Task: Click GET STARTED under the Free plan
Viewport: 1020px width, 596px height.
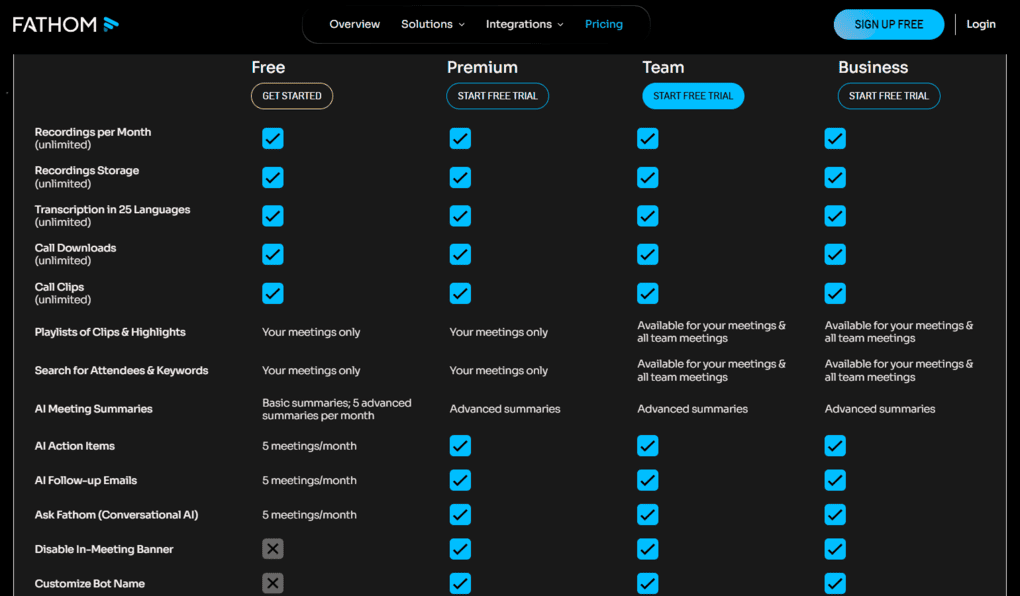Action: [291, 95]
